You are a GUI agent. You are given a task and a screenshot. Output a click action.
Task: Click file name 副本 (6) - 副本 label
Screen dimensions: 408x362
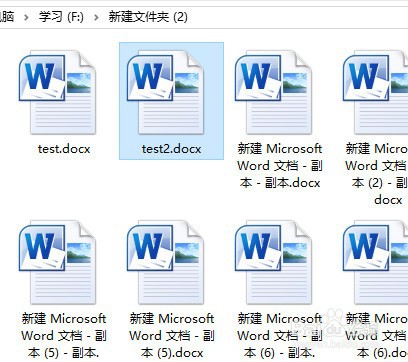(x=280, y=336)
